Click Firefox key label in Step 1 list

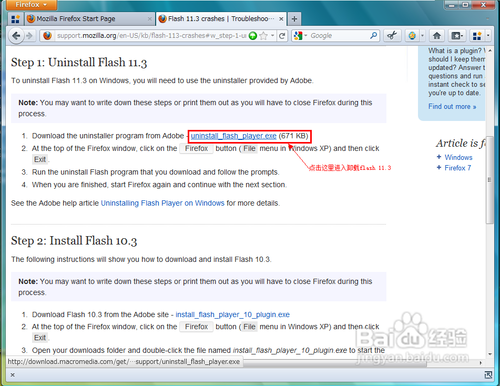tap(196, 148)
